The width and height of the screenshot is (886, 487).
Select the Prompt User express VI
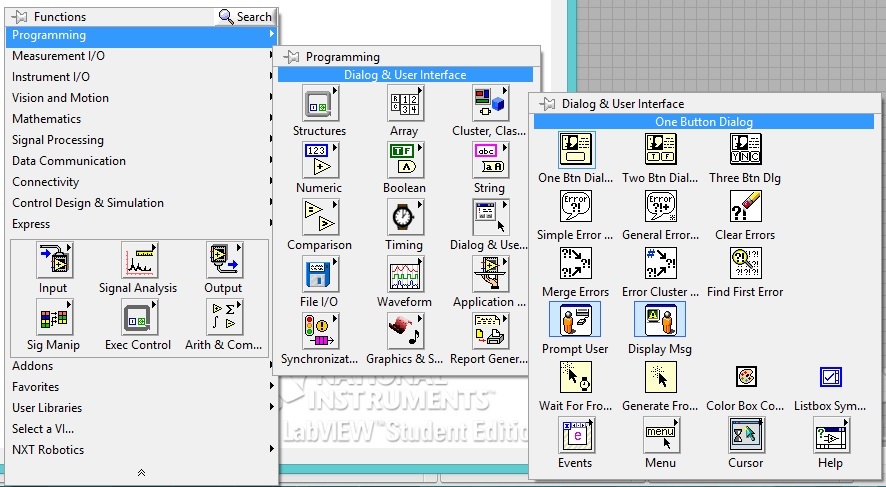pyautogui.click(x=575, y=319)
